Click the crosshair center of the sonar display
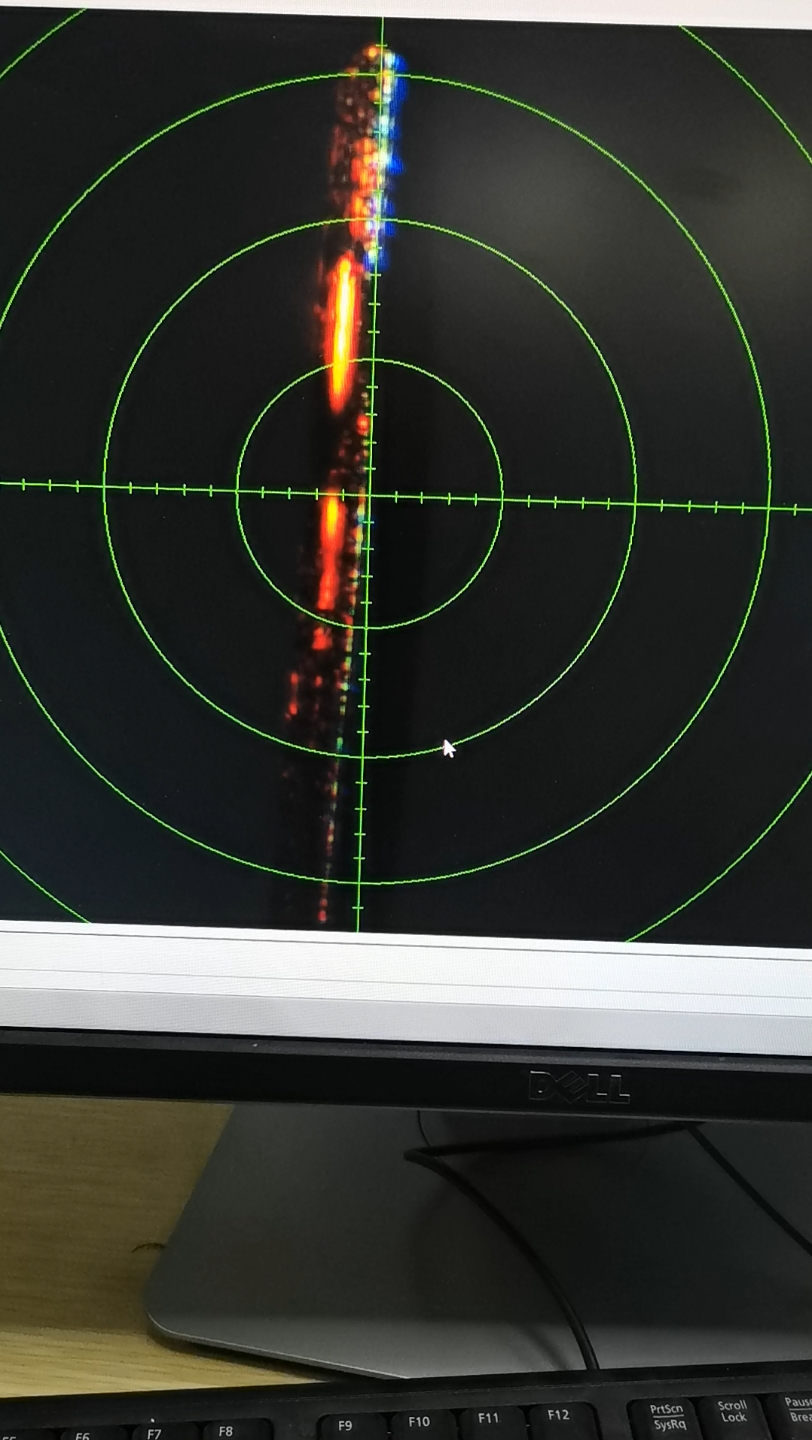Viewport: 812px width, 1440px height. coord(369,495)
